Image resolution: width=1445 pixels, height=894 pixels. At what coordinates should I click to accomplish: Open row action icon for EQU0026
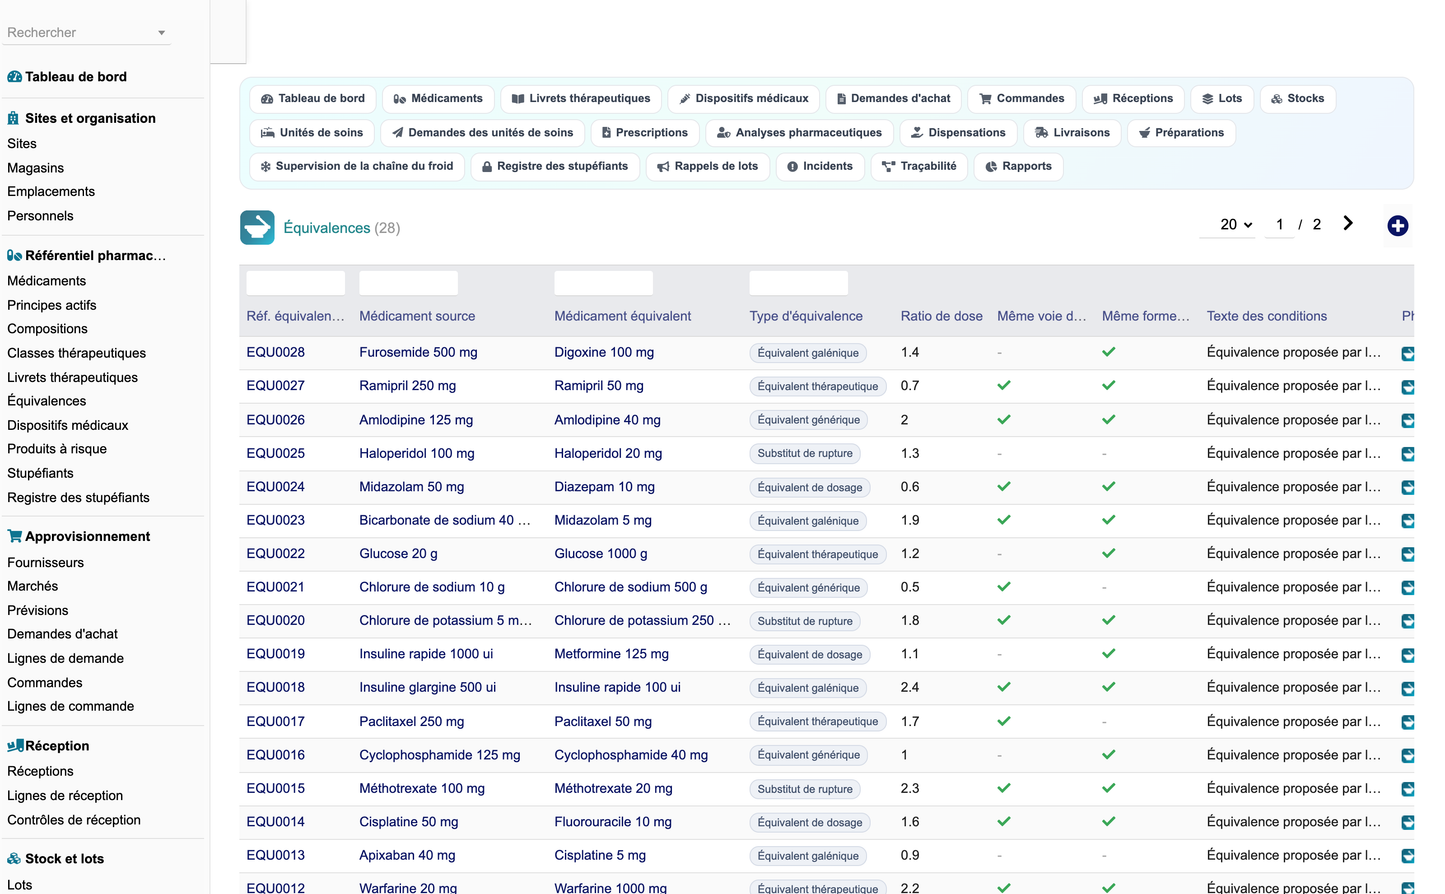point(1408,420)
